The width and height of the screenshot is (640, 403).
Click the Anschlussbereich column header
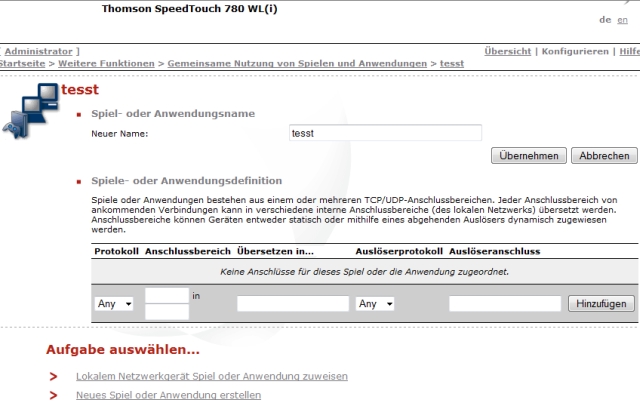click(188, 251)
